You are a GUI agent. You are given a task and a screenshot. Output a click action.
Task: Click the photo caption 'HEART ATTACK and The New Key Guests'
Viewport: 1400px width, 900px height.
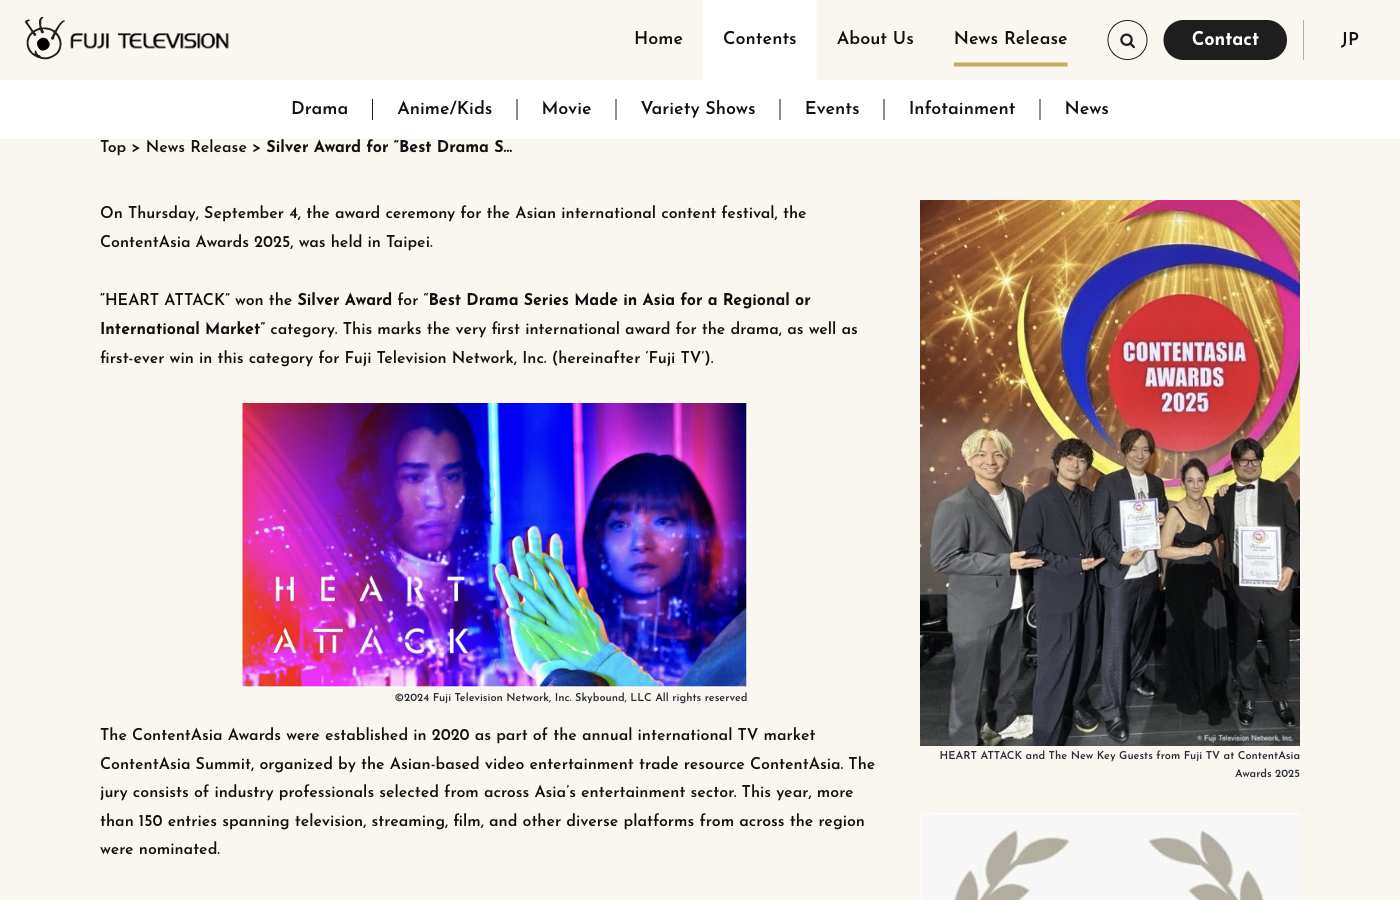(1120, 764)
